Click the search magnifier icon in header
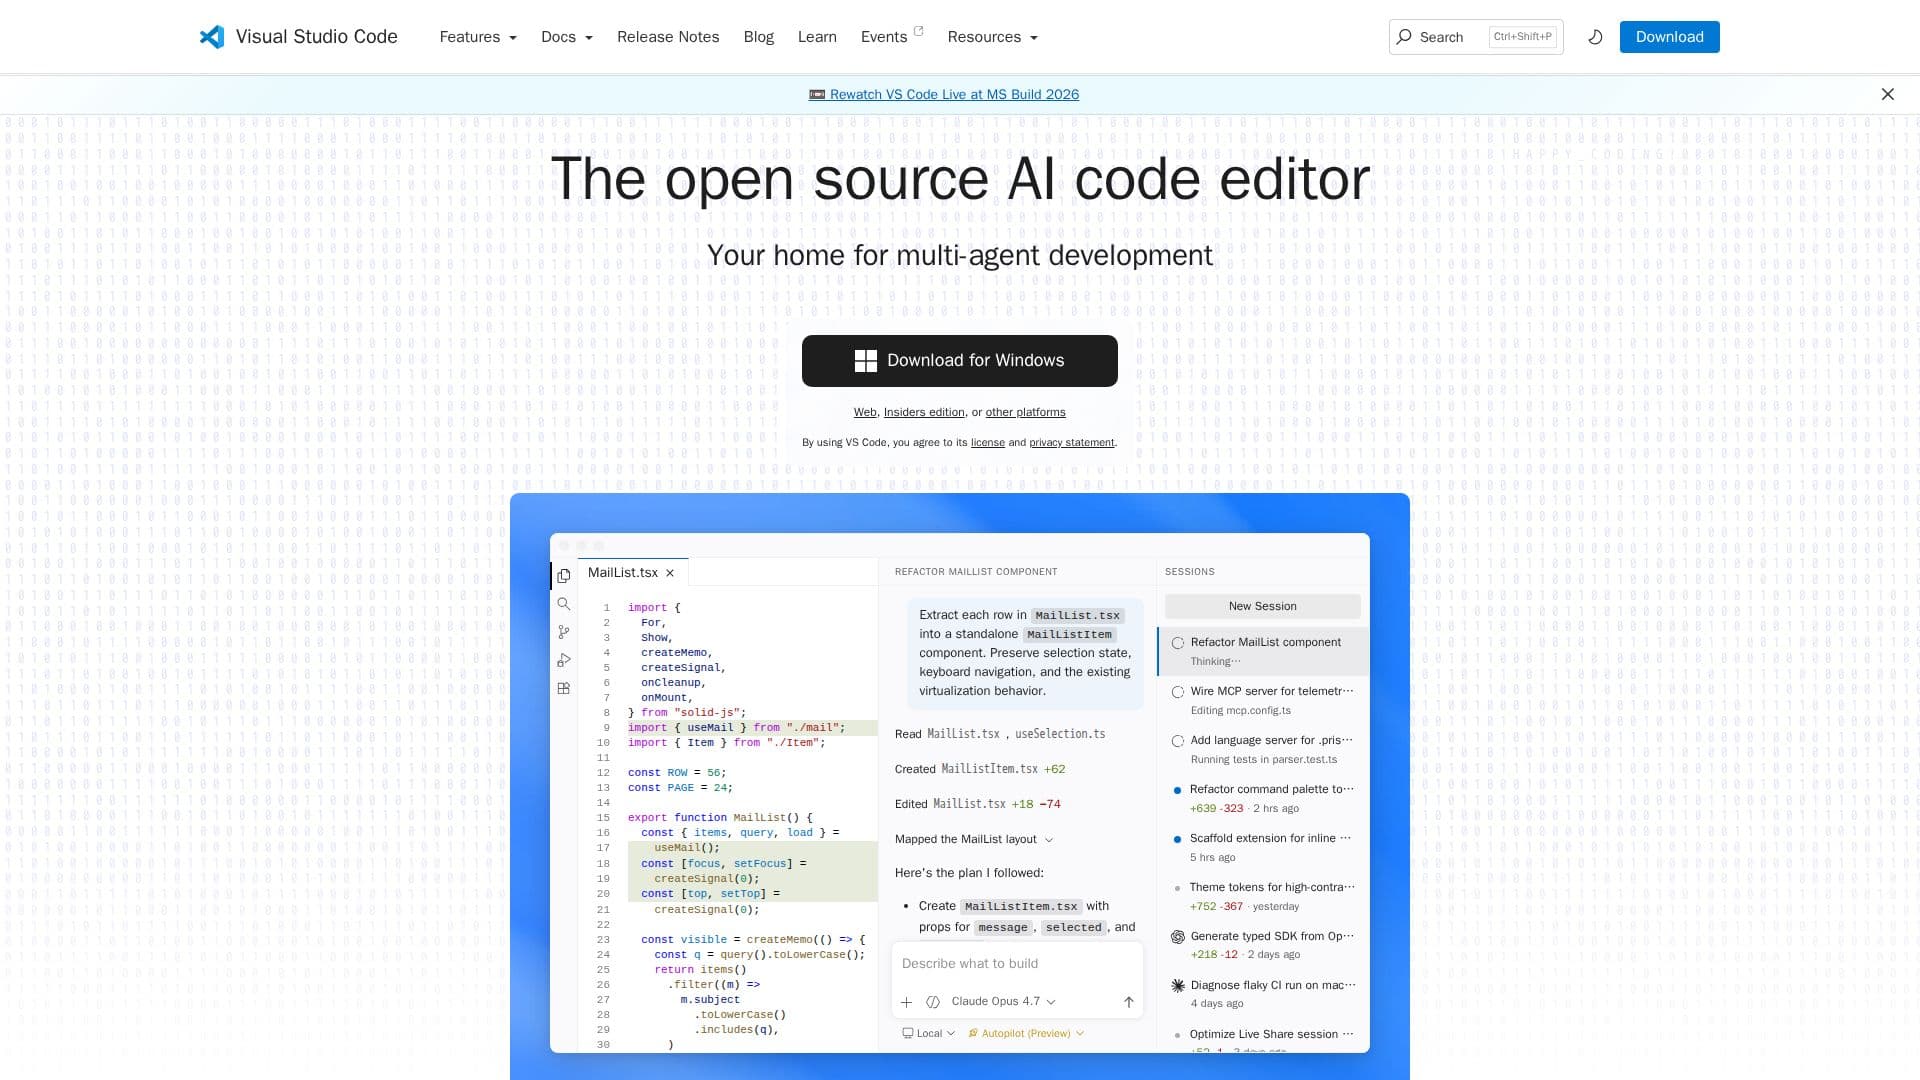Viewport: 1920px width, 1080px height. (1404, 37)
